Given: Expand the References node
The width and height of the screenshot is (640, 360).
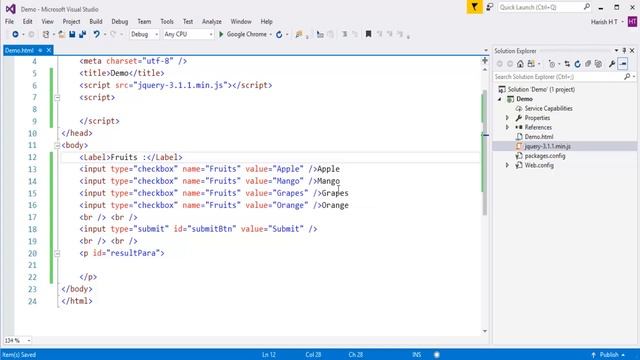Looking at the screenshot, I should point(507,127).
